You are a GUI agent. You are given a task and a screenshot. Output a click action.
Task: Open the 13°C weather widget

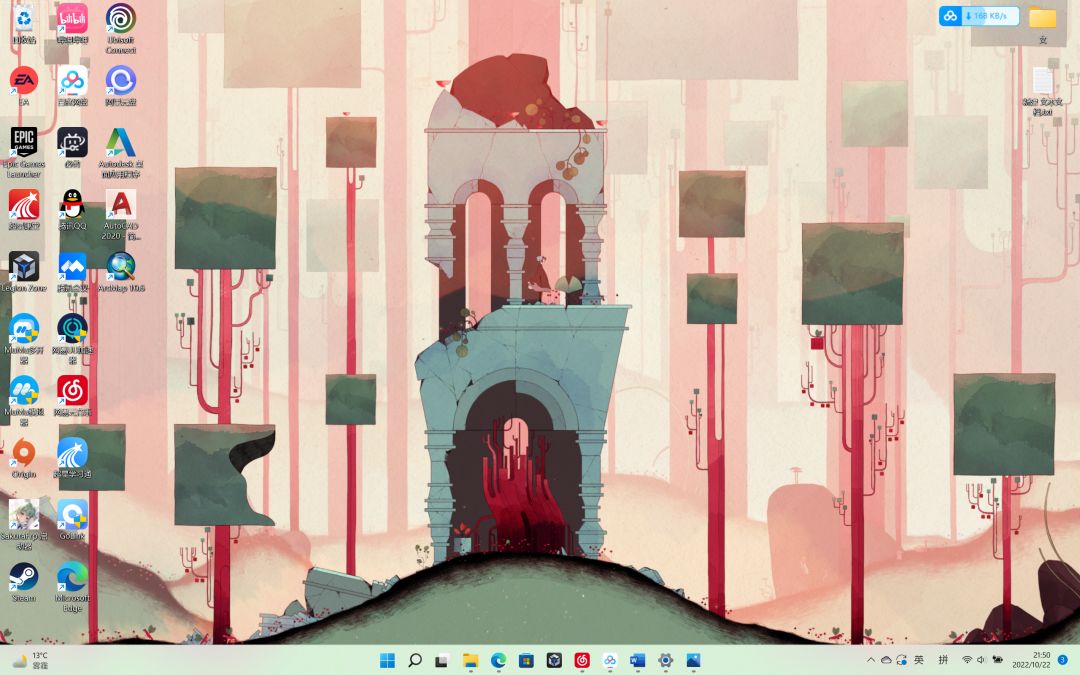tap(31, 661)
